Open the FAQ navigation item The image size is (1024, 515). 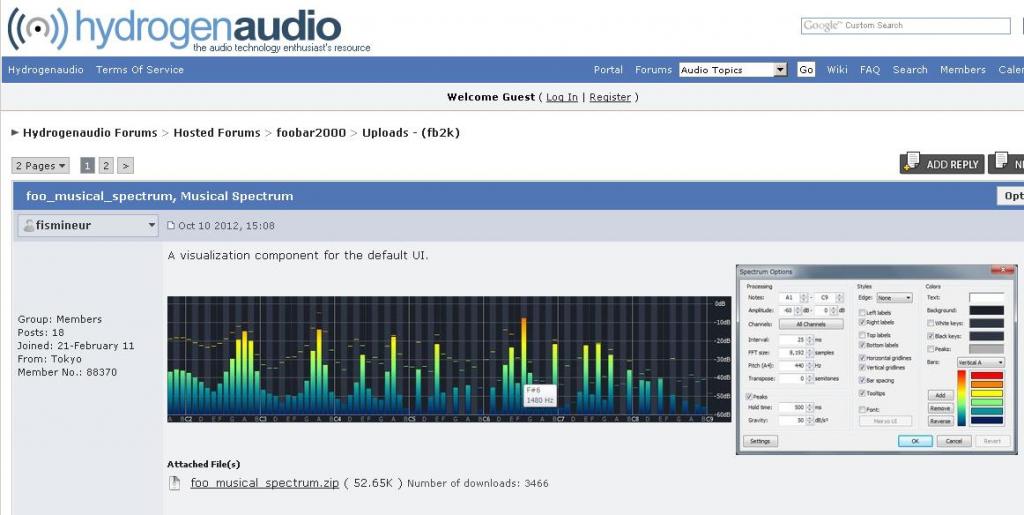tap(870, 70)
